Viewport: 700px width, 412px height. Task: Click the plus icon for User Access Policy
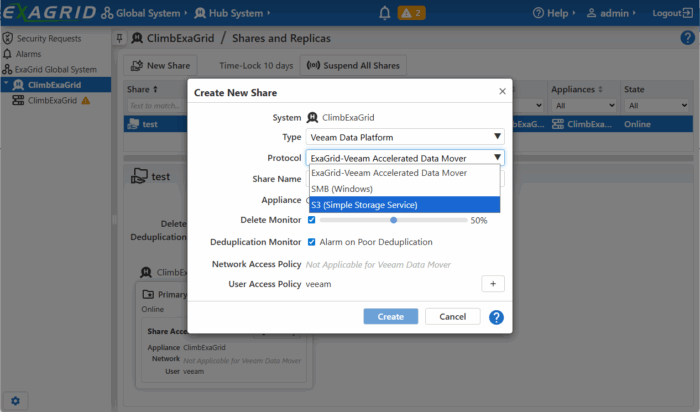tap(493, 284)
